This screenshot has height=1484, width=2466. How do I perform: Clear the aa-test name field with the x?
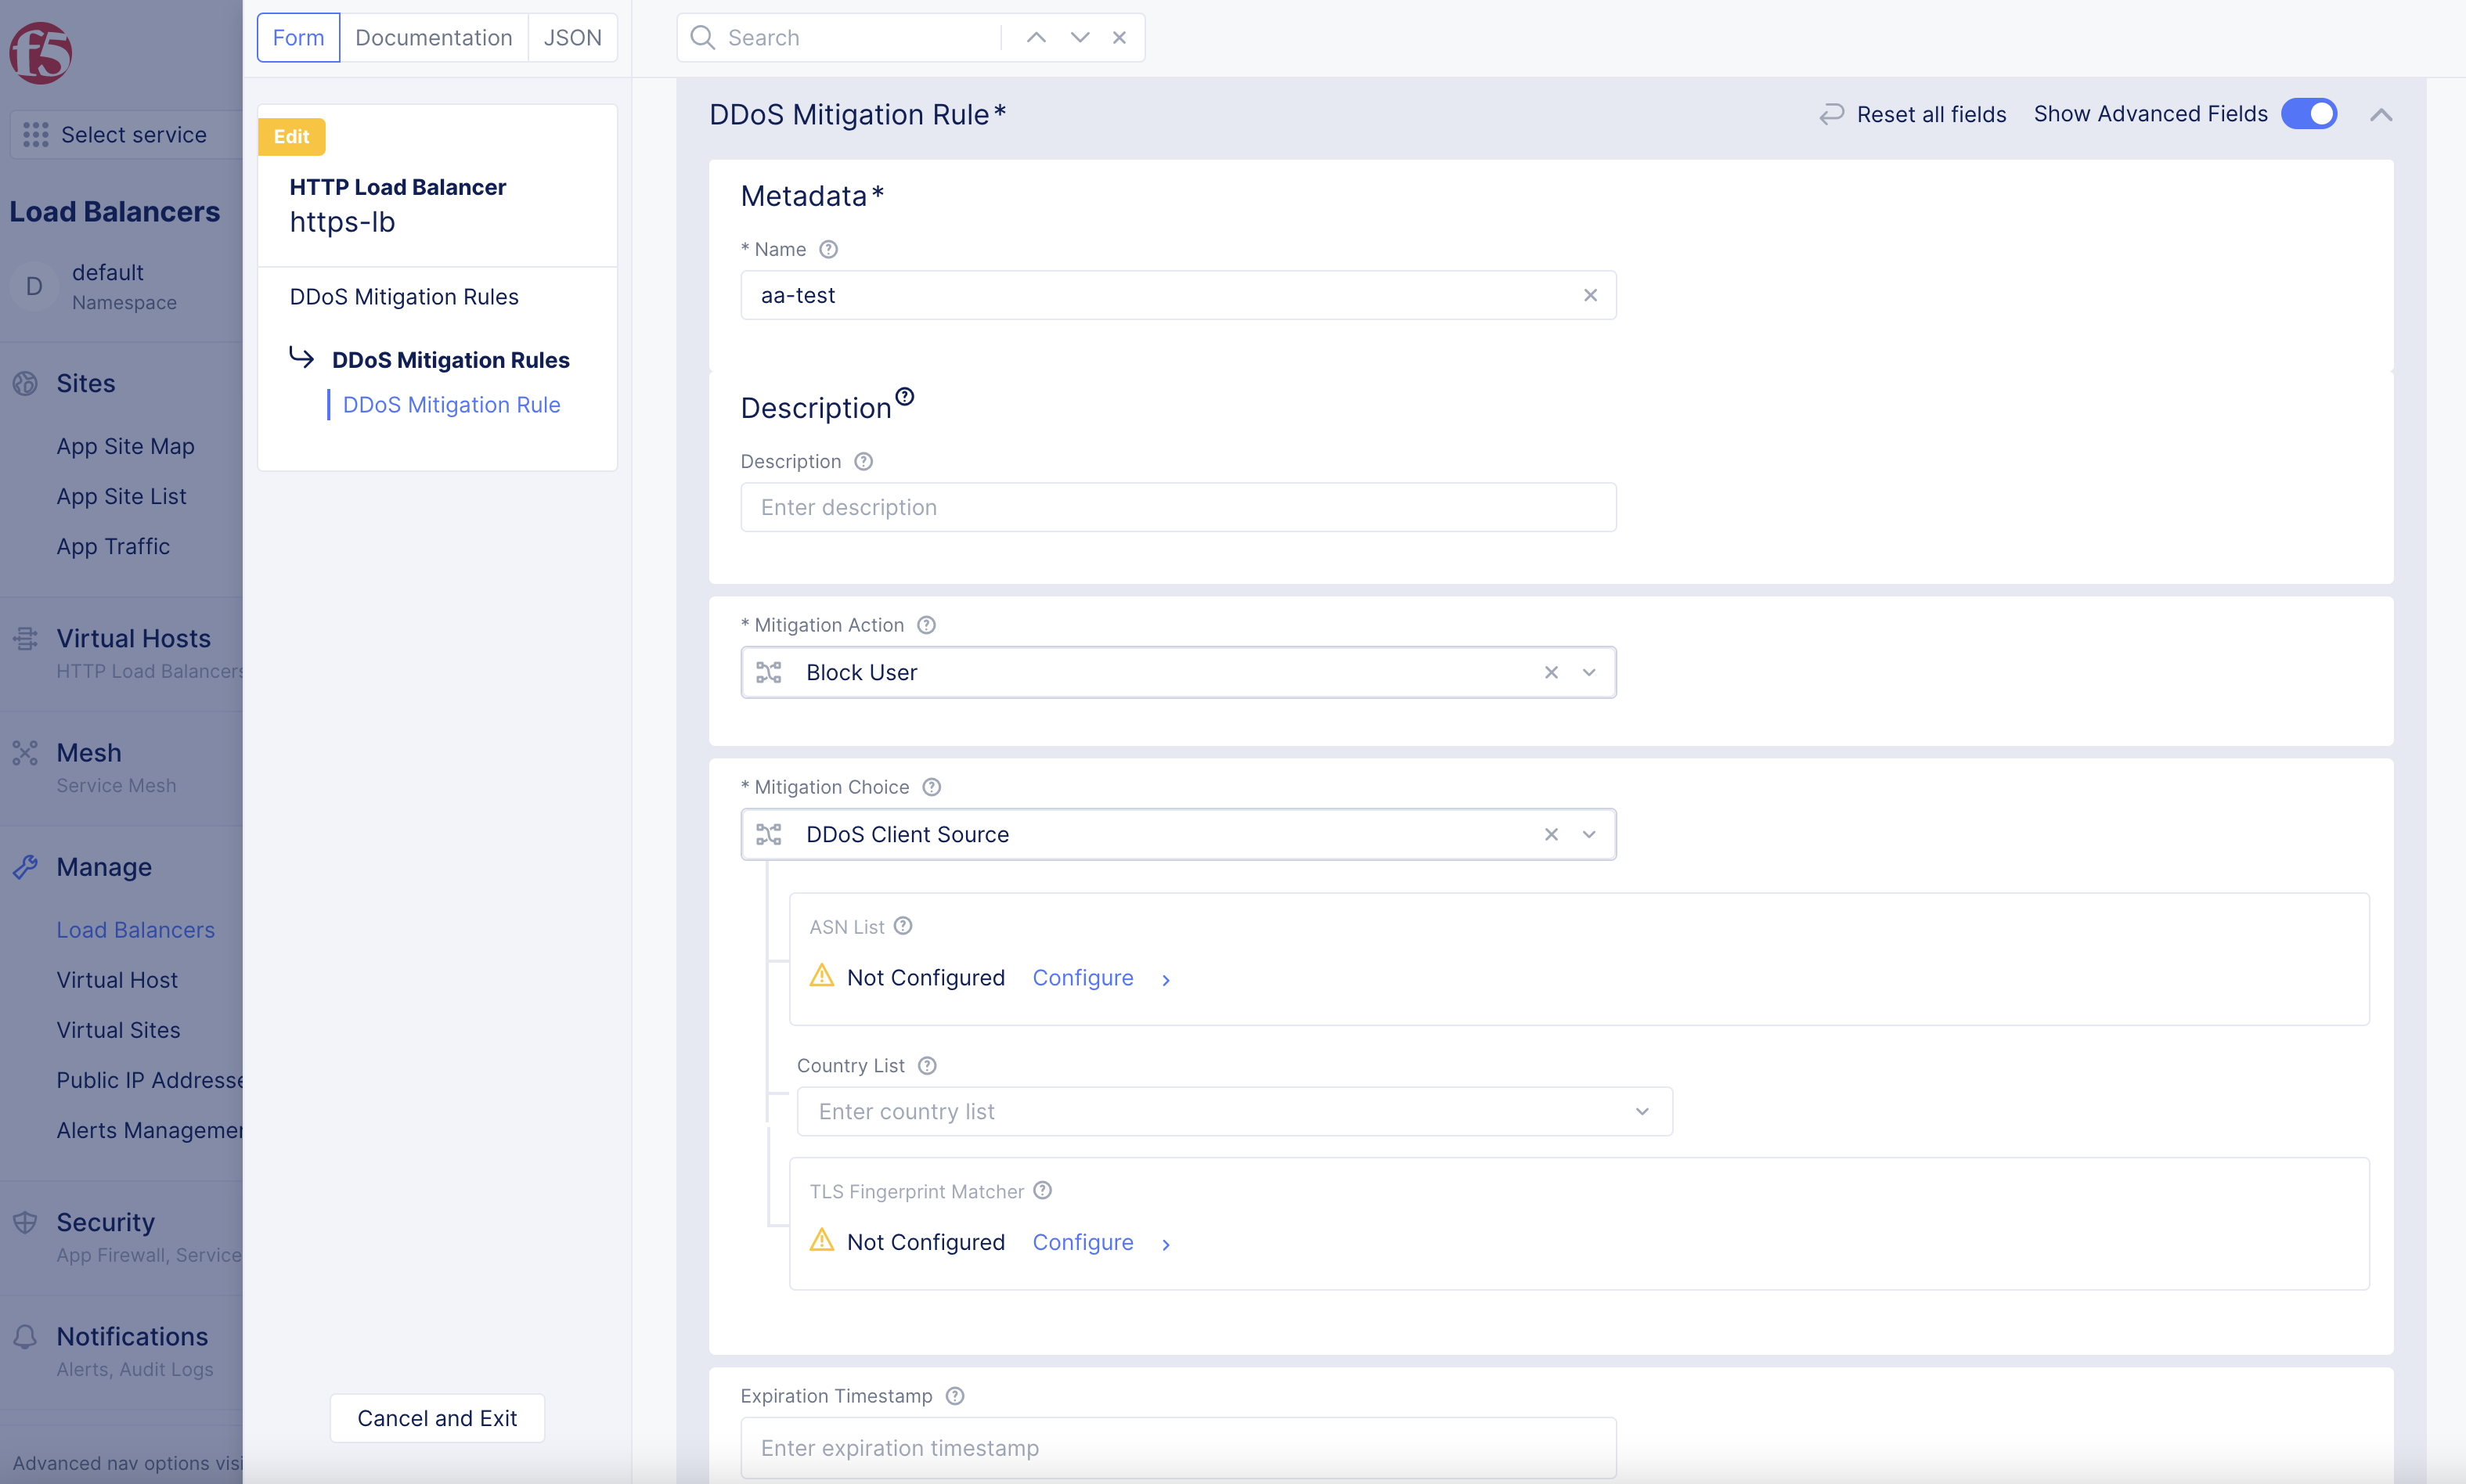1590,295
